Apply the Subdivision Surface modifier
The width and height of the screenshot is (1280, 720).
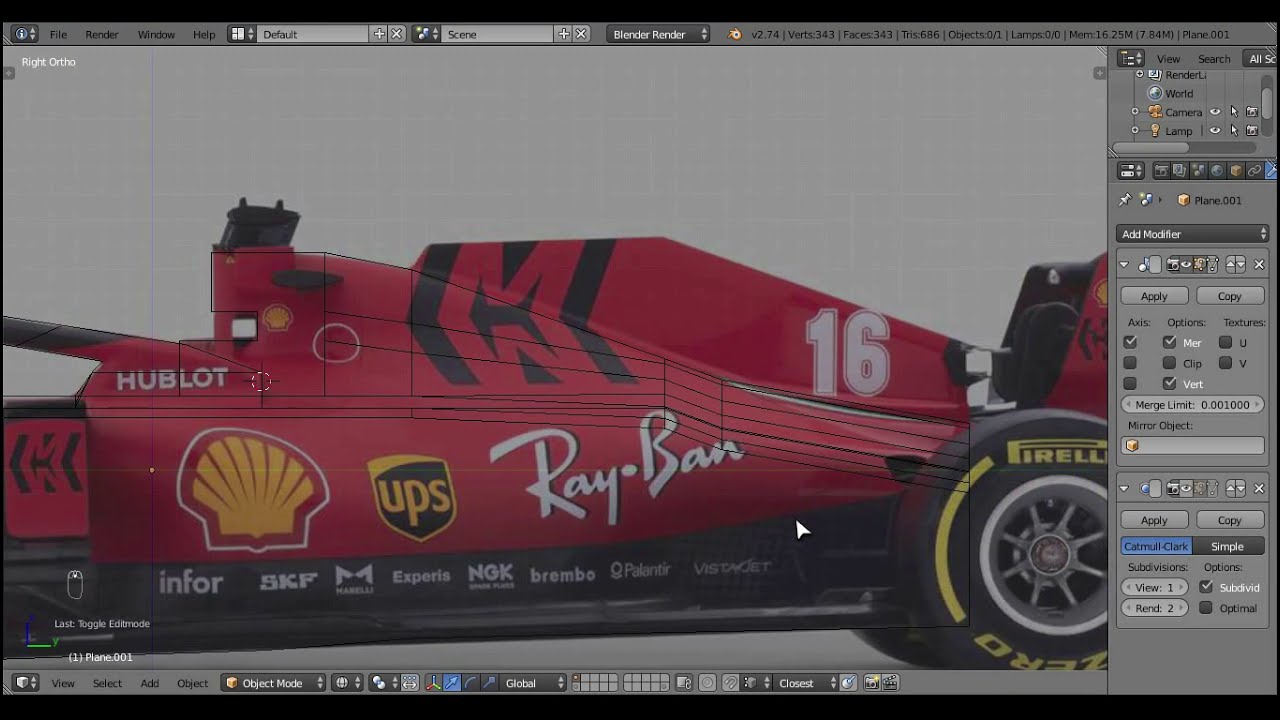(x=1154, y=520)
